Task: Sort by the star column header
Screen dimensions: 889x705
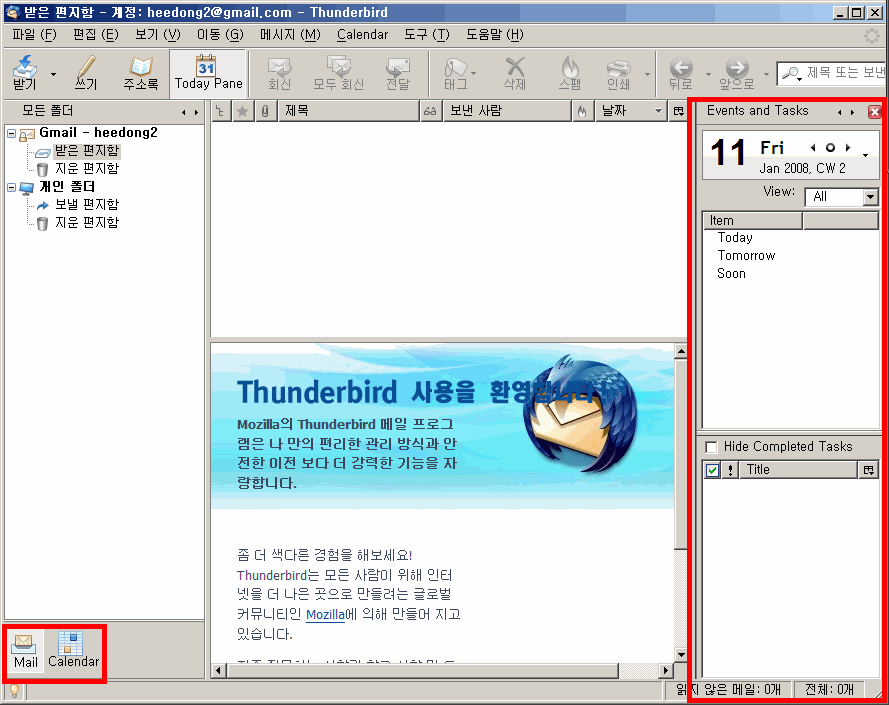Action: (243, 111)
